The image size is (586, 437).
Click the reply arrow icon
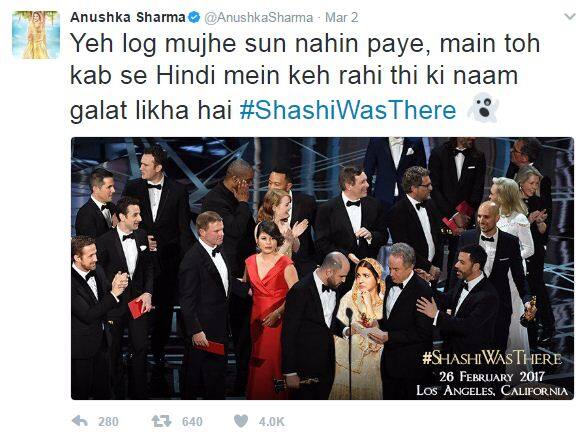click(80, 421)
